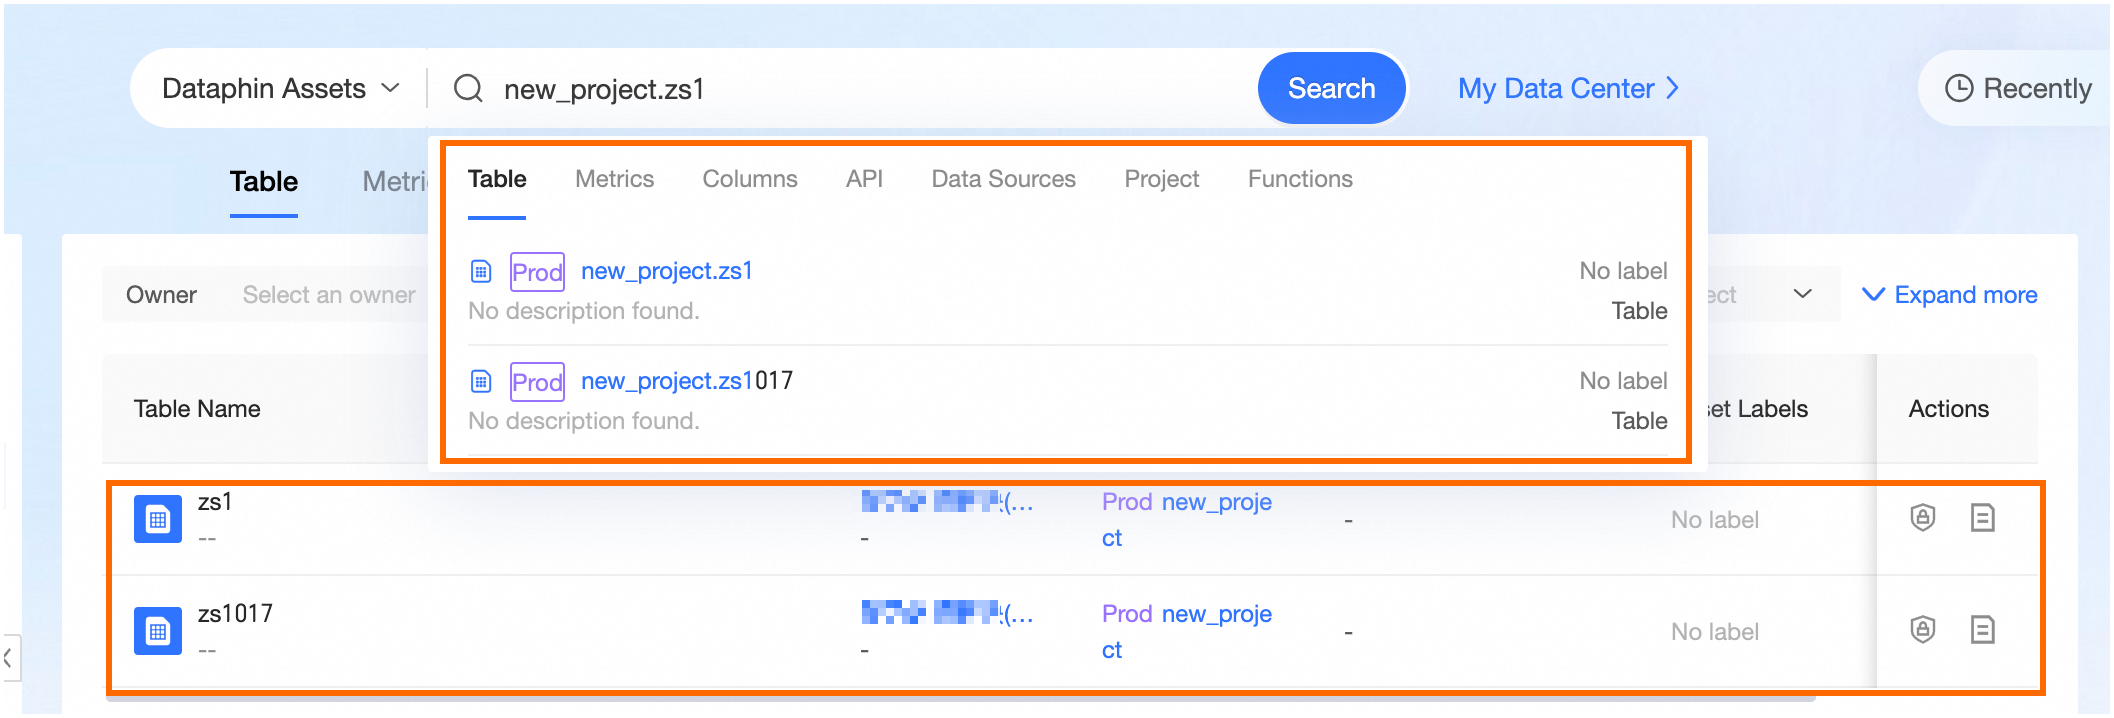Open the Dataphin Assets dropdown

[280, 89]
